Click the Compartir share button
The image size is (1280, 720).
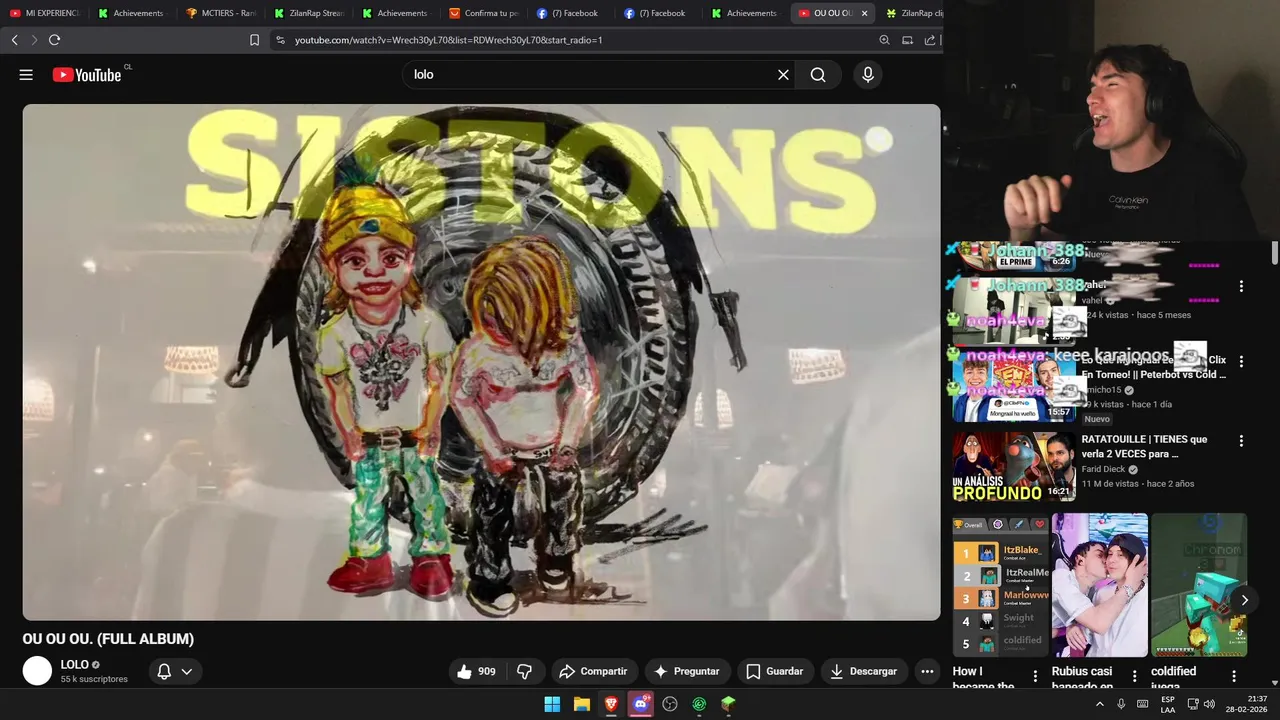click(593, 671)
